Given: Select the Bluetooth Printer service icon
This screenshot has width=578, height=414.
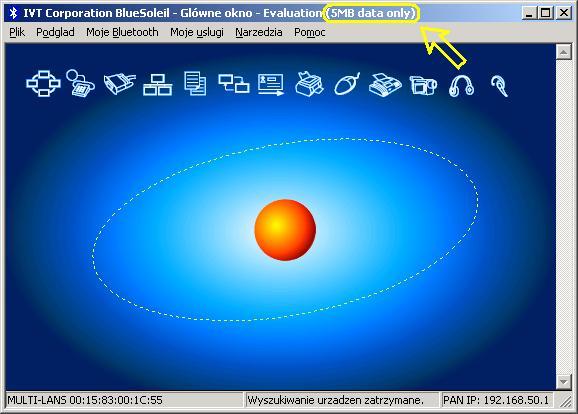Looking at the screenshot, I should pos(309,84).
